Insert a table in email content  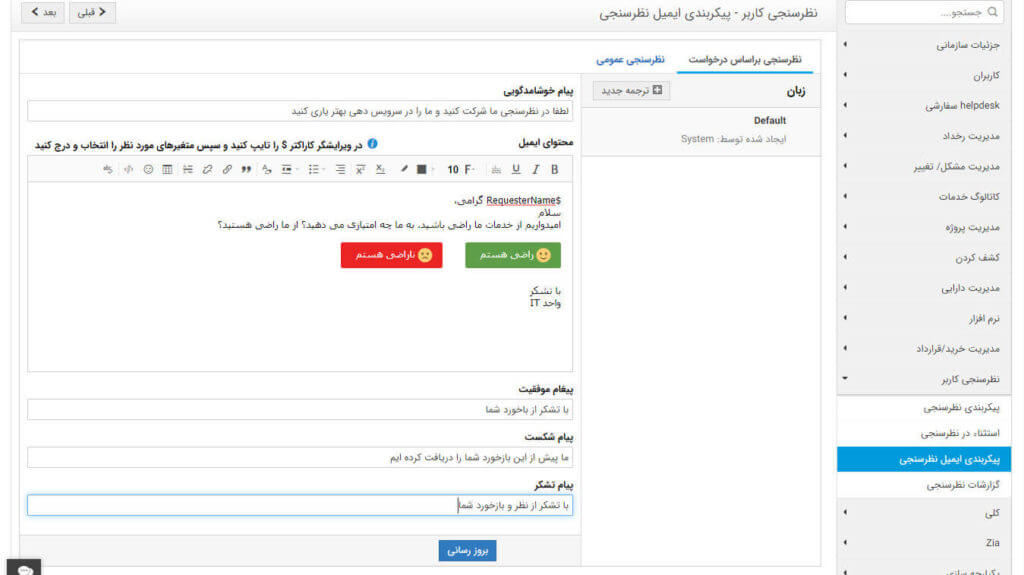[167, 169]
